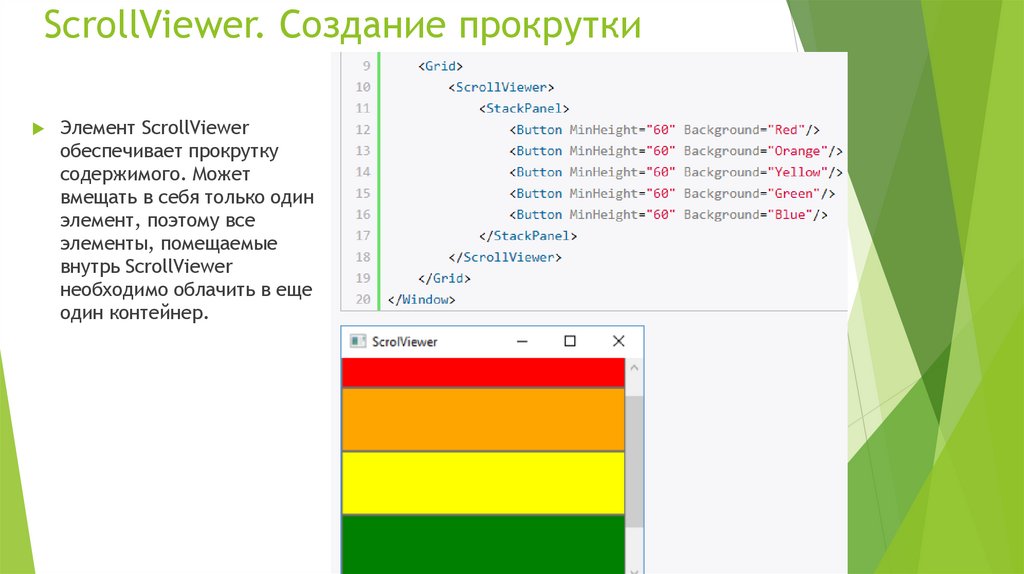Click the opening <StackPanel> tag on line 11
The width and height of the screenshot is (1024, 574).
(524, 108)
